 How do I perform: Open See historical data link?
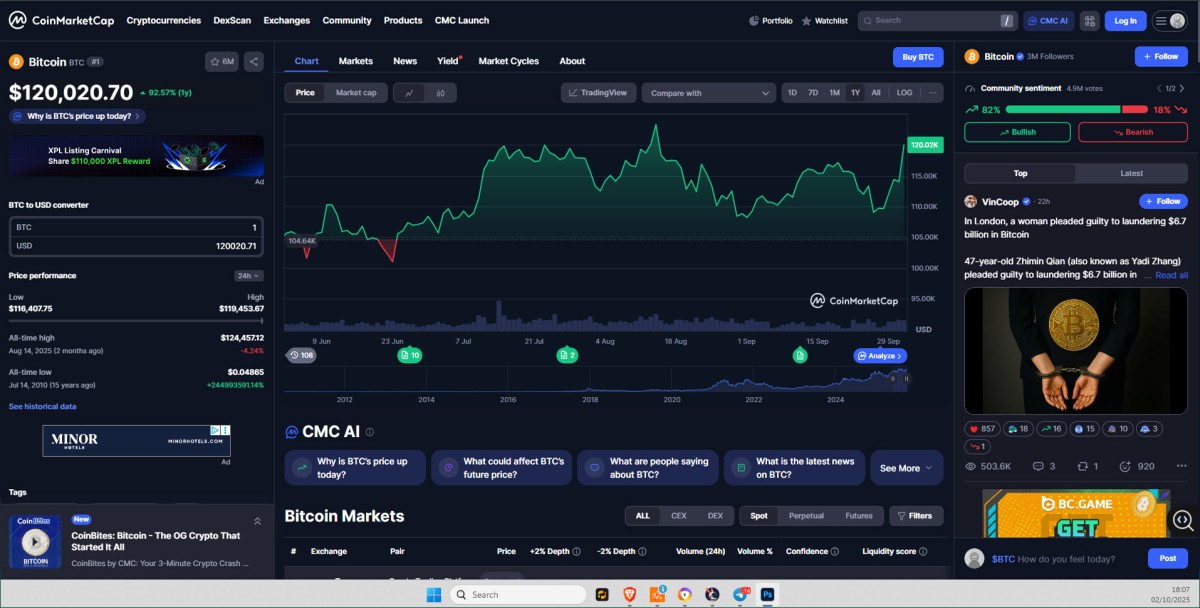click(42, 406)
